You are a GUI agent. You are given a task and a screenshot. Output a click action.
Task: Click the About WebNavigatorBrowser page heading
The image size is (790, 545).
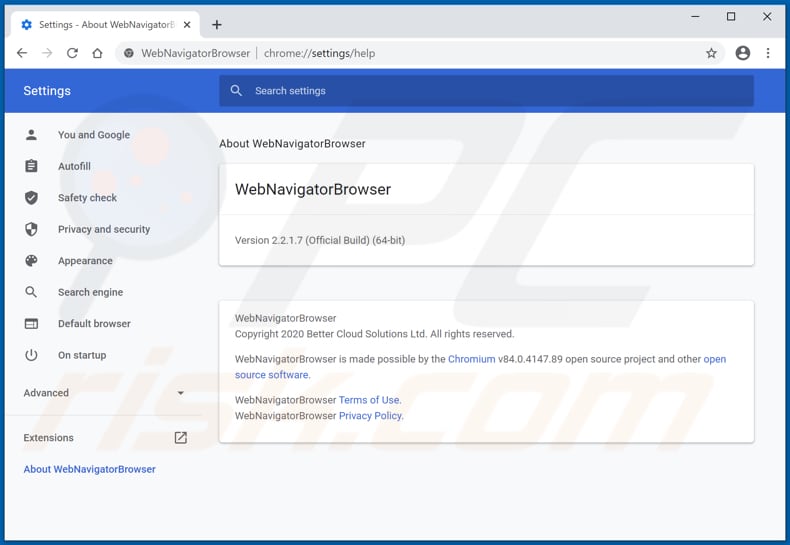pyautogui.click(x=292, y=144)
